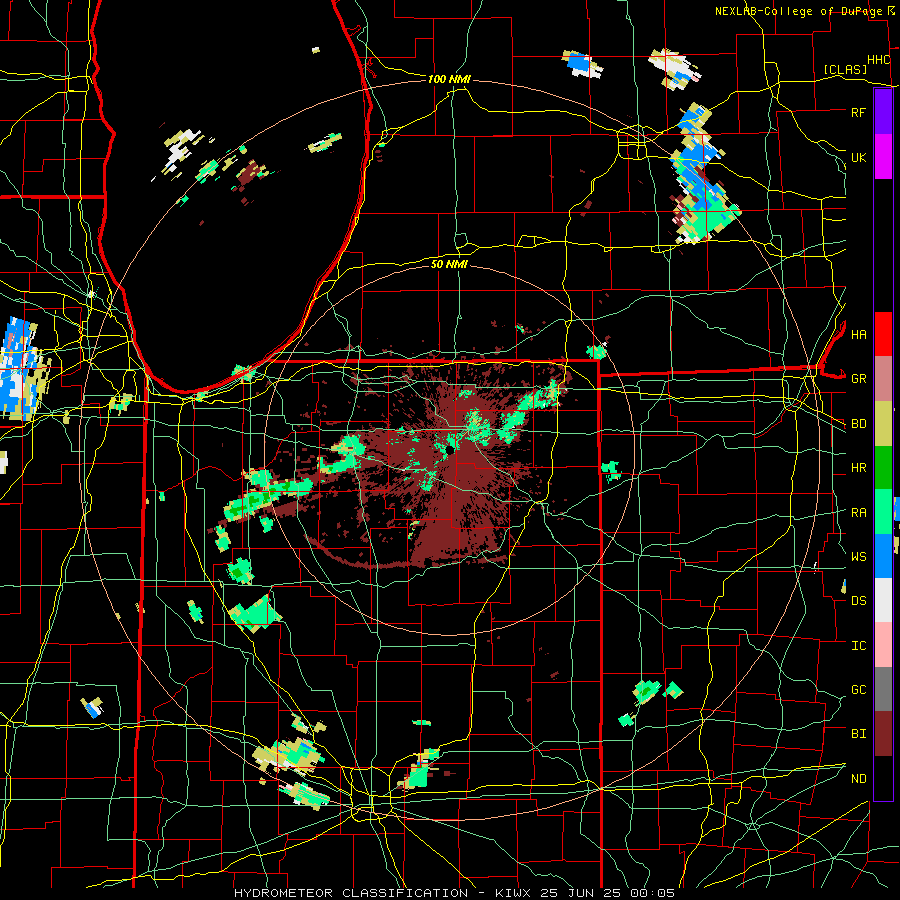The width and height of the screenshot is (900, 900).
Task: Click the "100 NMI" range ring label
Action: click(x=449, y=79)
